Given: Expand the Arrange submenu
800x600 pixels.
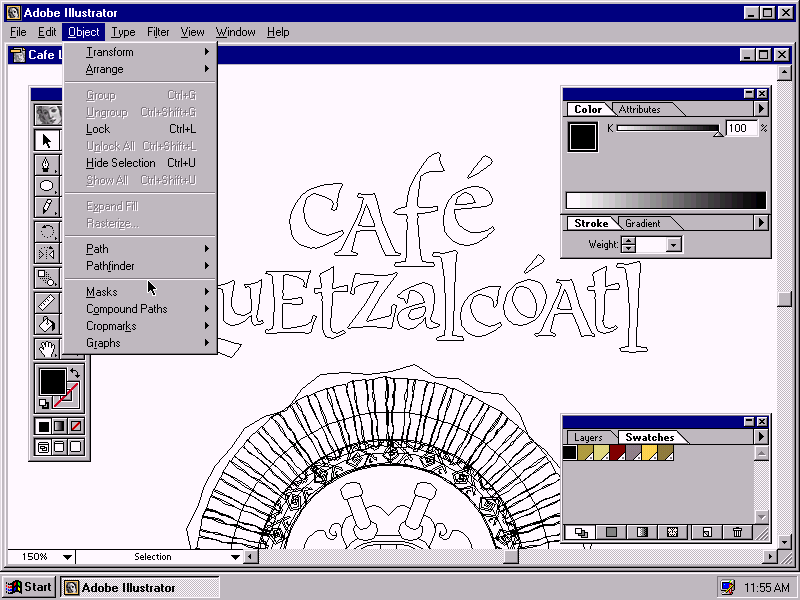Looking at the screenshot, I should point(141,69).
